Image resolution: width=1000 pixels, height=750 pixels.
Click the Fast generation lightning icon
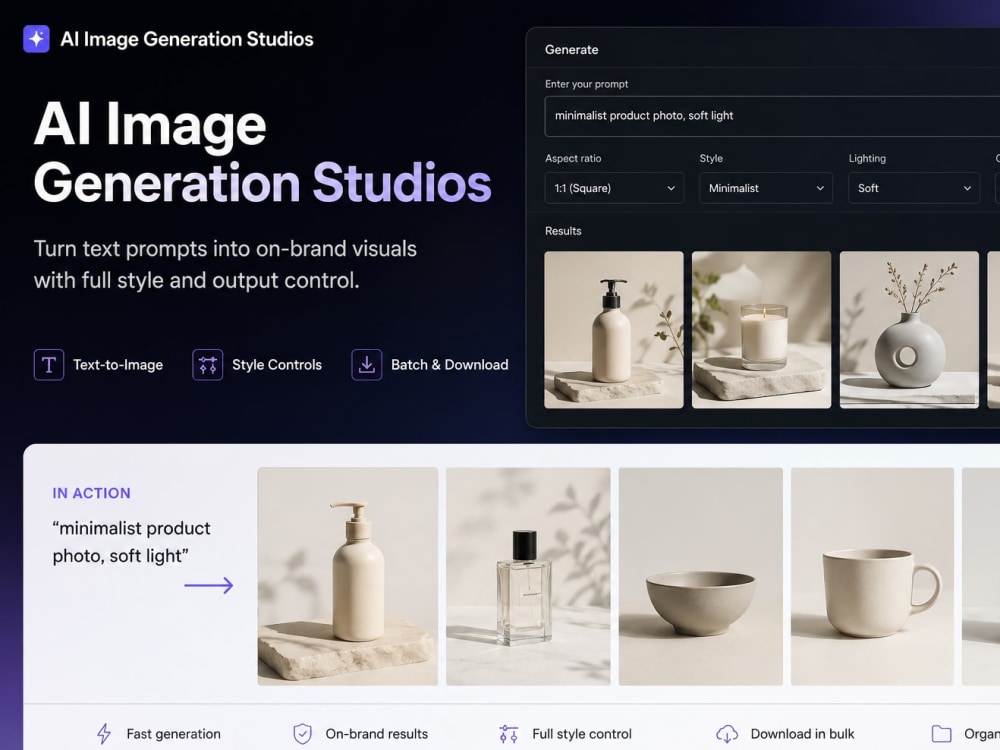click(104, 734)
